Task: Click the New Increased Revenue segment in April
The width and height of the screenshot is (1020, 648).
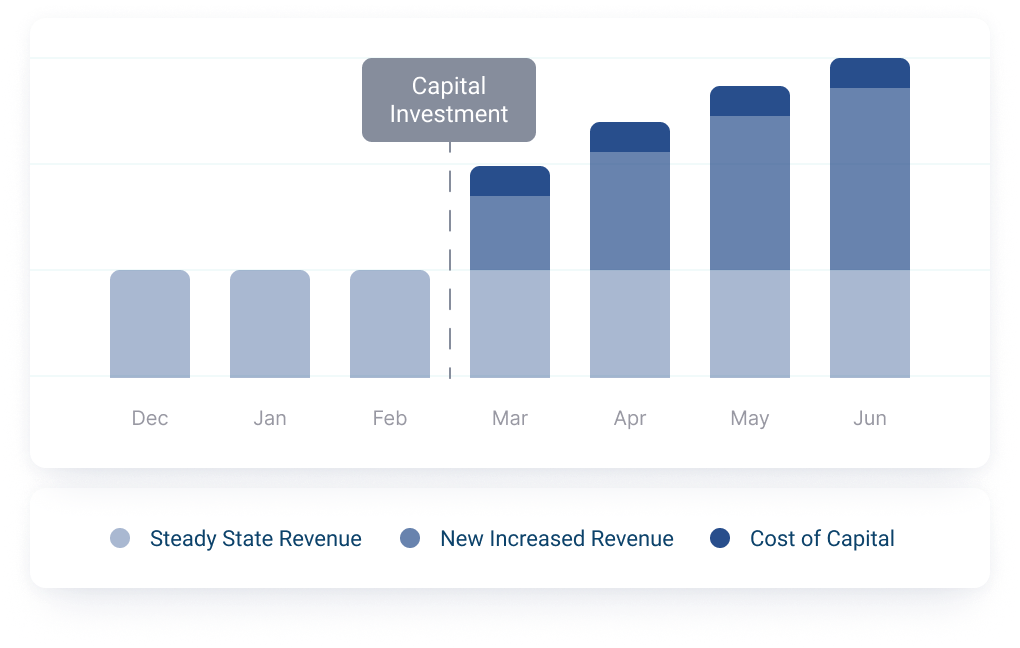Action: 630,211
